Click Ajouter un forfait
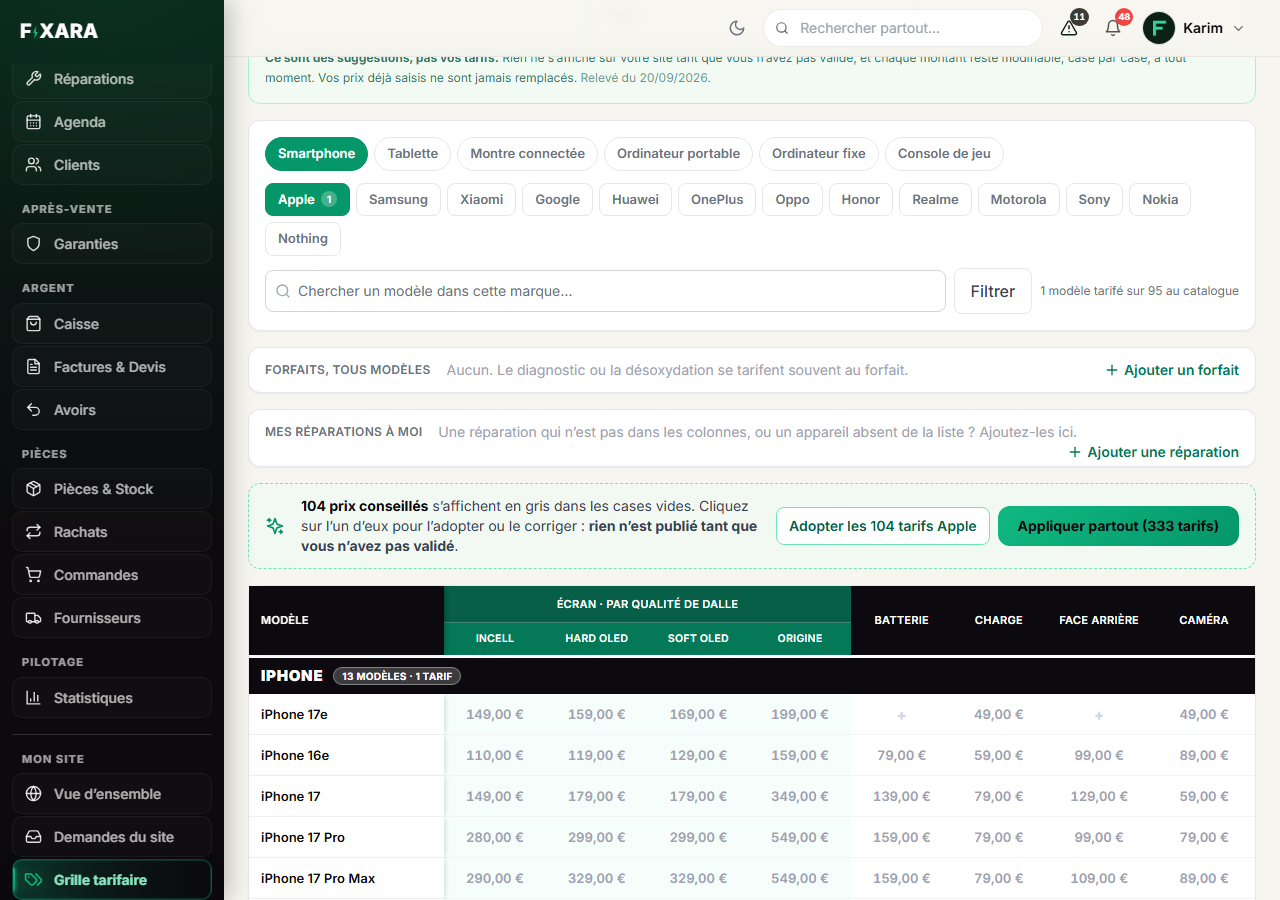1280x900 pixels. (1172, 370)
